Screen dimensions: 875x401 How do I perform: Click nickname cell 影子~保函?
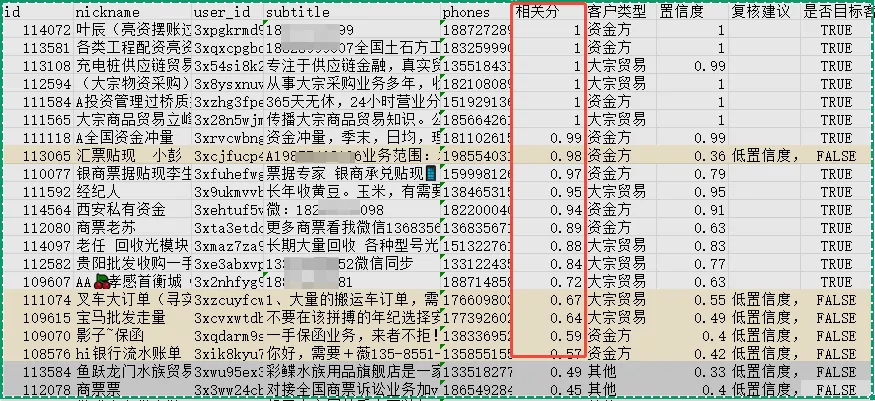(x=133, y=336)
